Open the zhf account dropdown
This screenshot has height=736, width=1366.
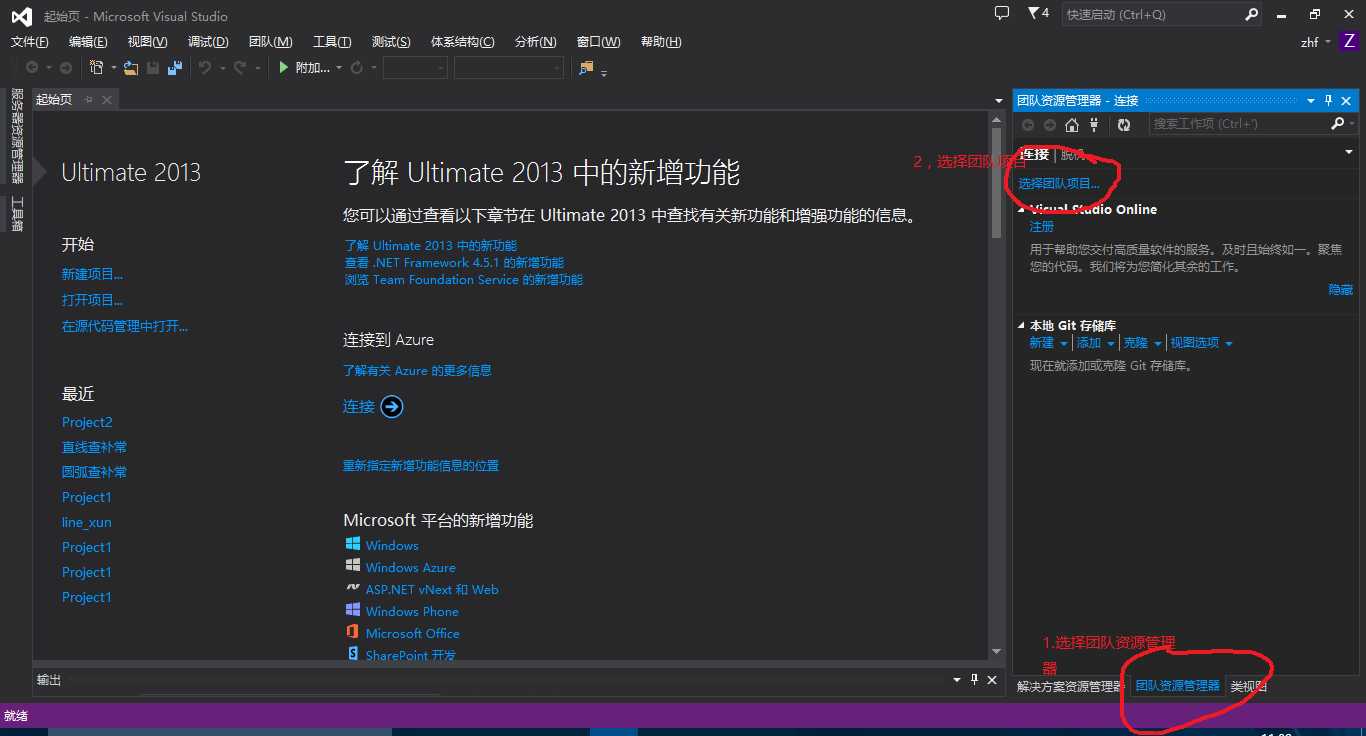(1328, 42)
